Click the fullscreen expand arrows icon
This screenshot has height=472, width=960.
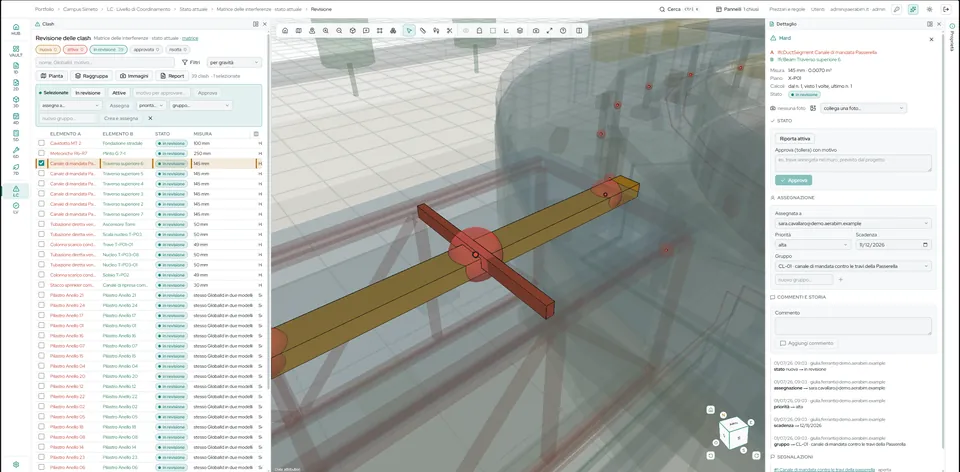pos(549,31)
